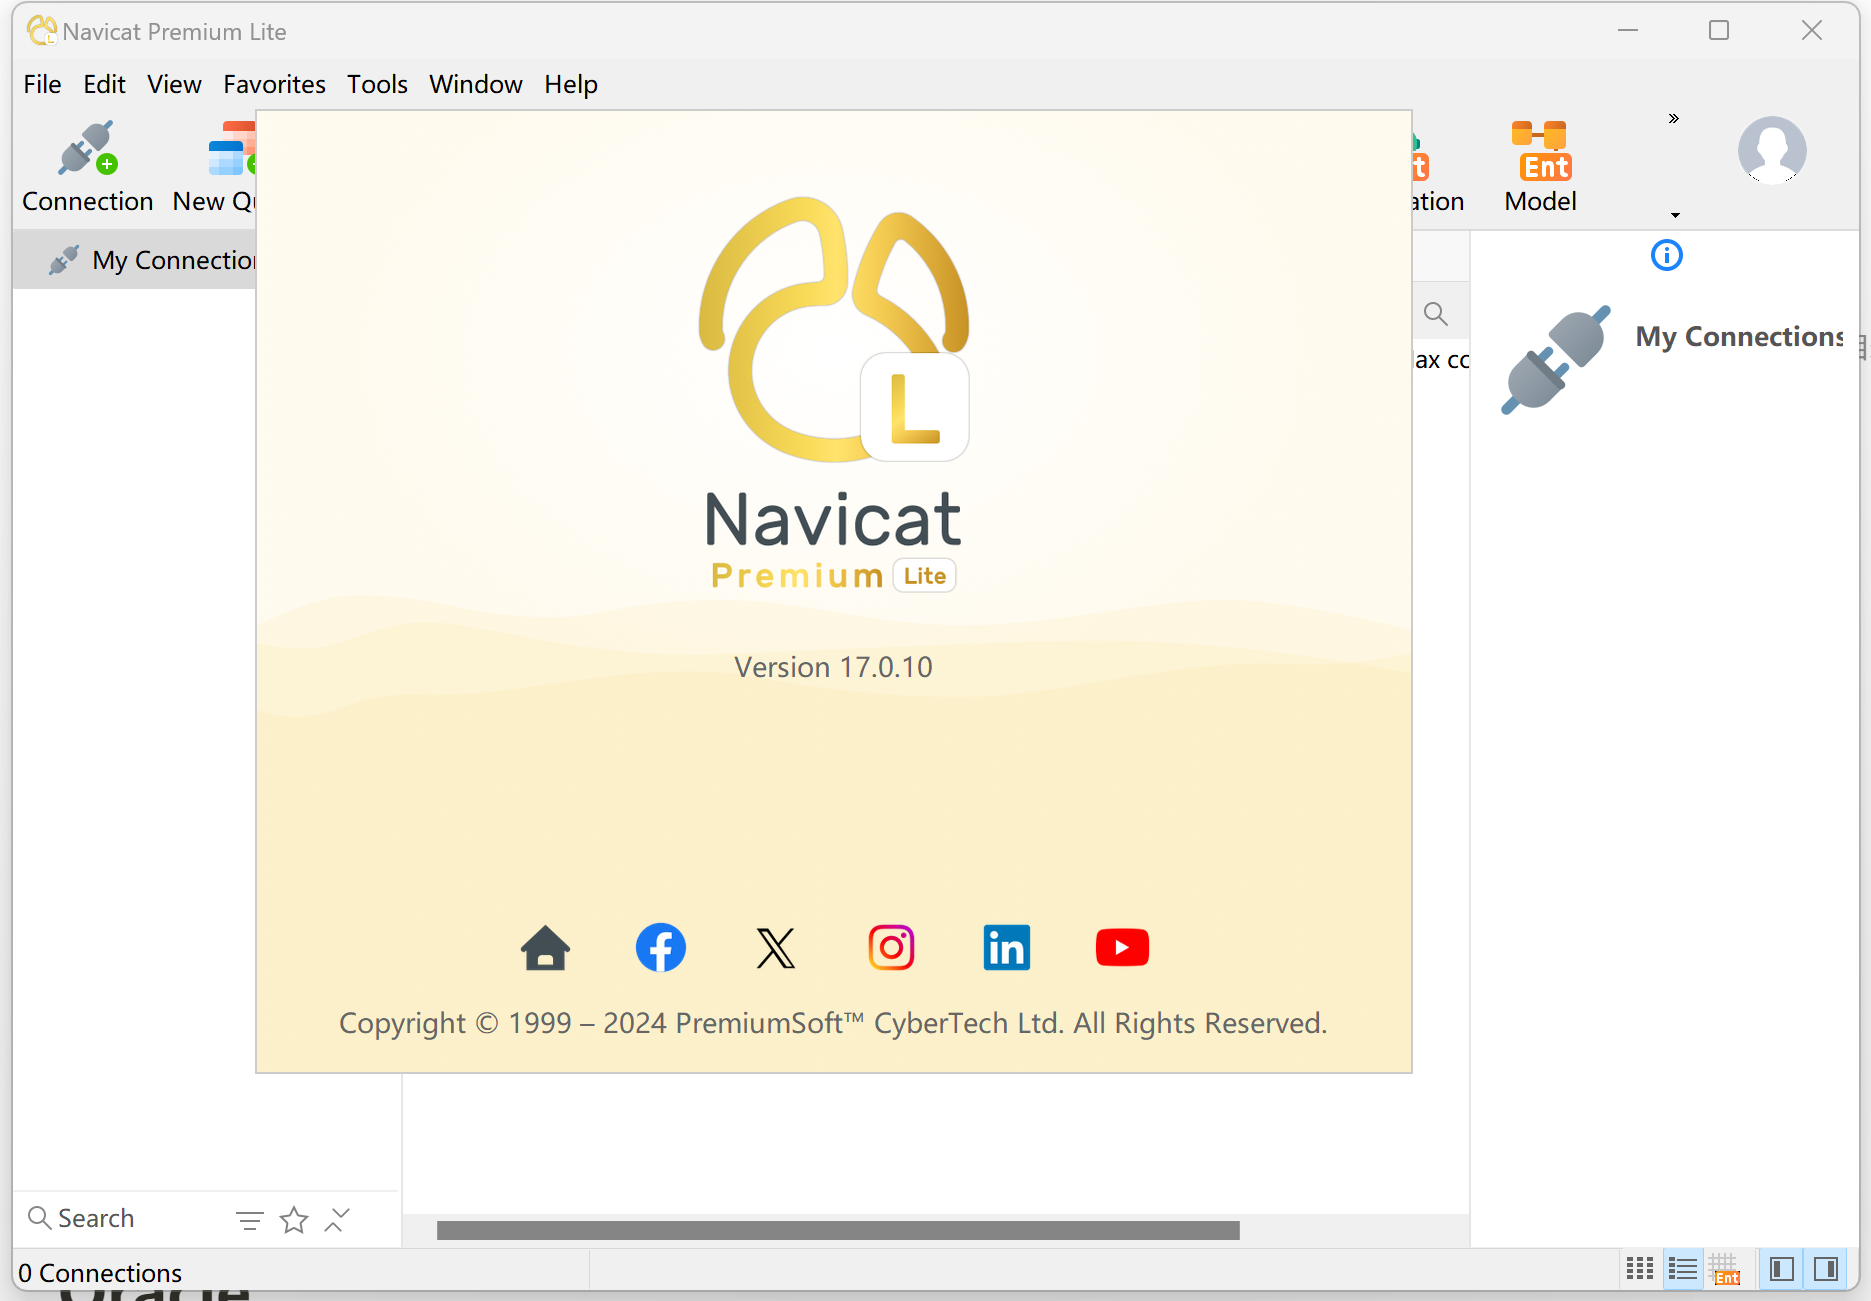Open the toolbar options dropdown arrow
Viewport: 1871px width, 1301px height.
tap(1675, 215)
